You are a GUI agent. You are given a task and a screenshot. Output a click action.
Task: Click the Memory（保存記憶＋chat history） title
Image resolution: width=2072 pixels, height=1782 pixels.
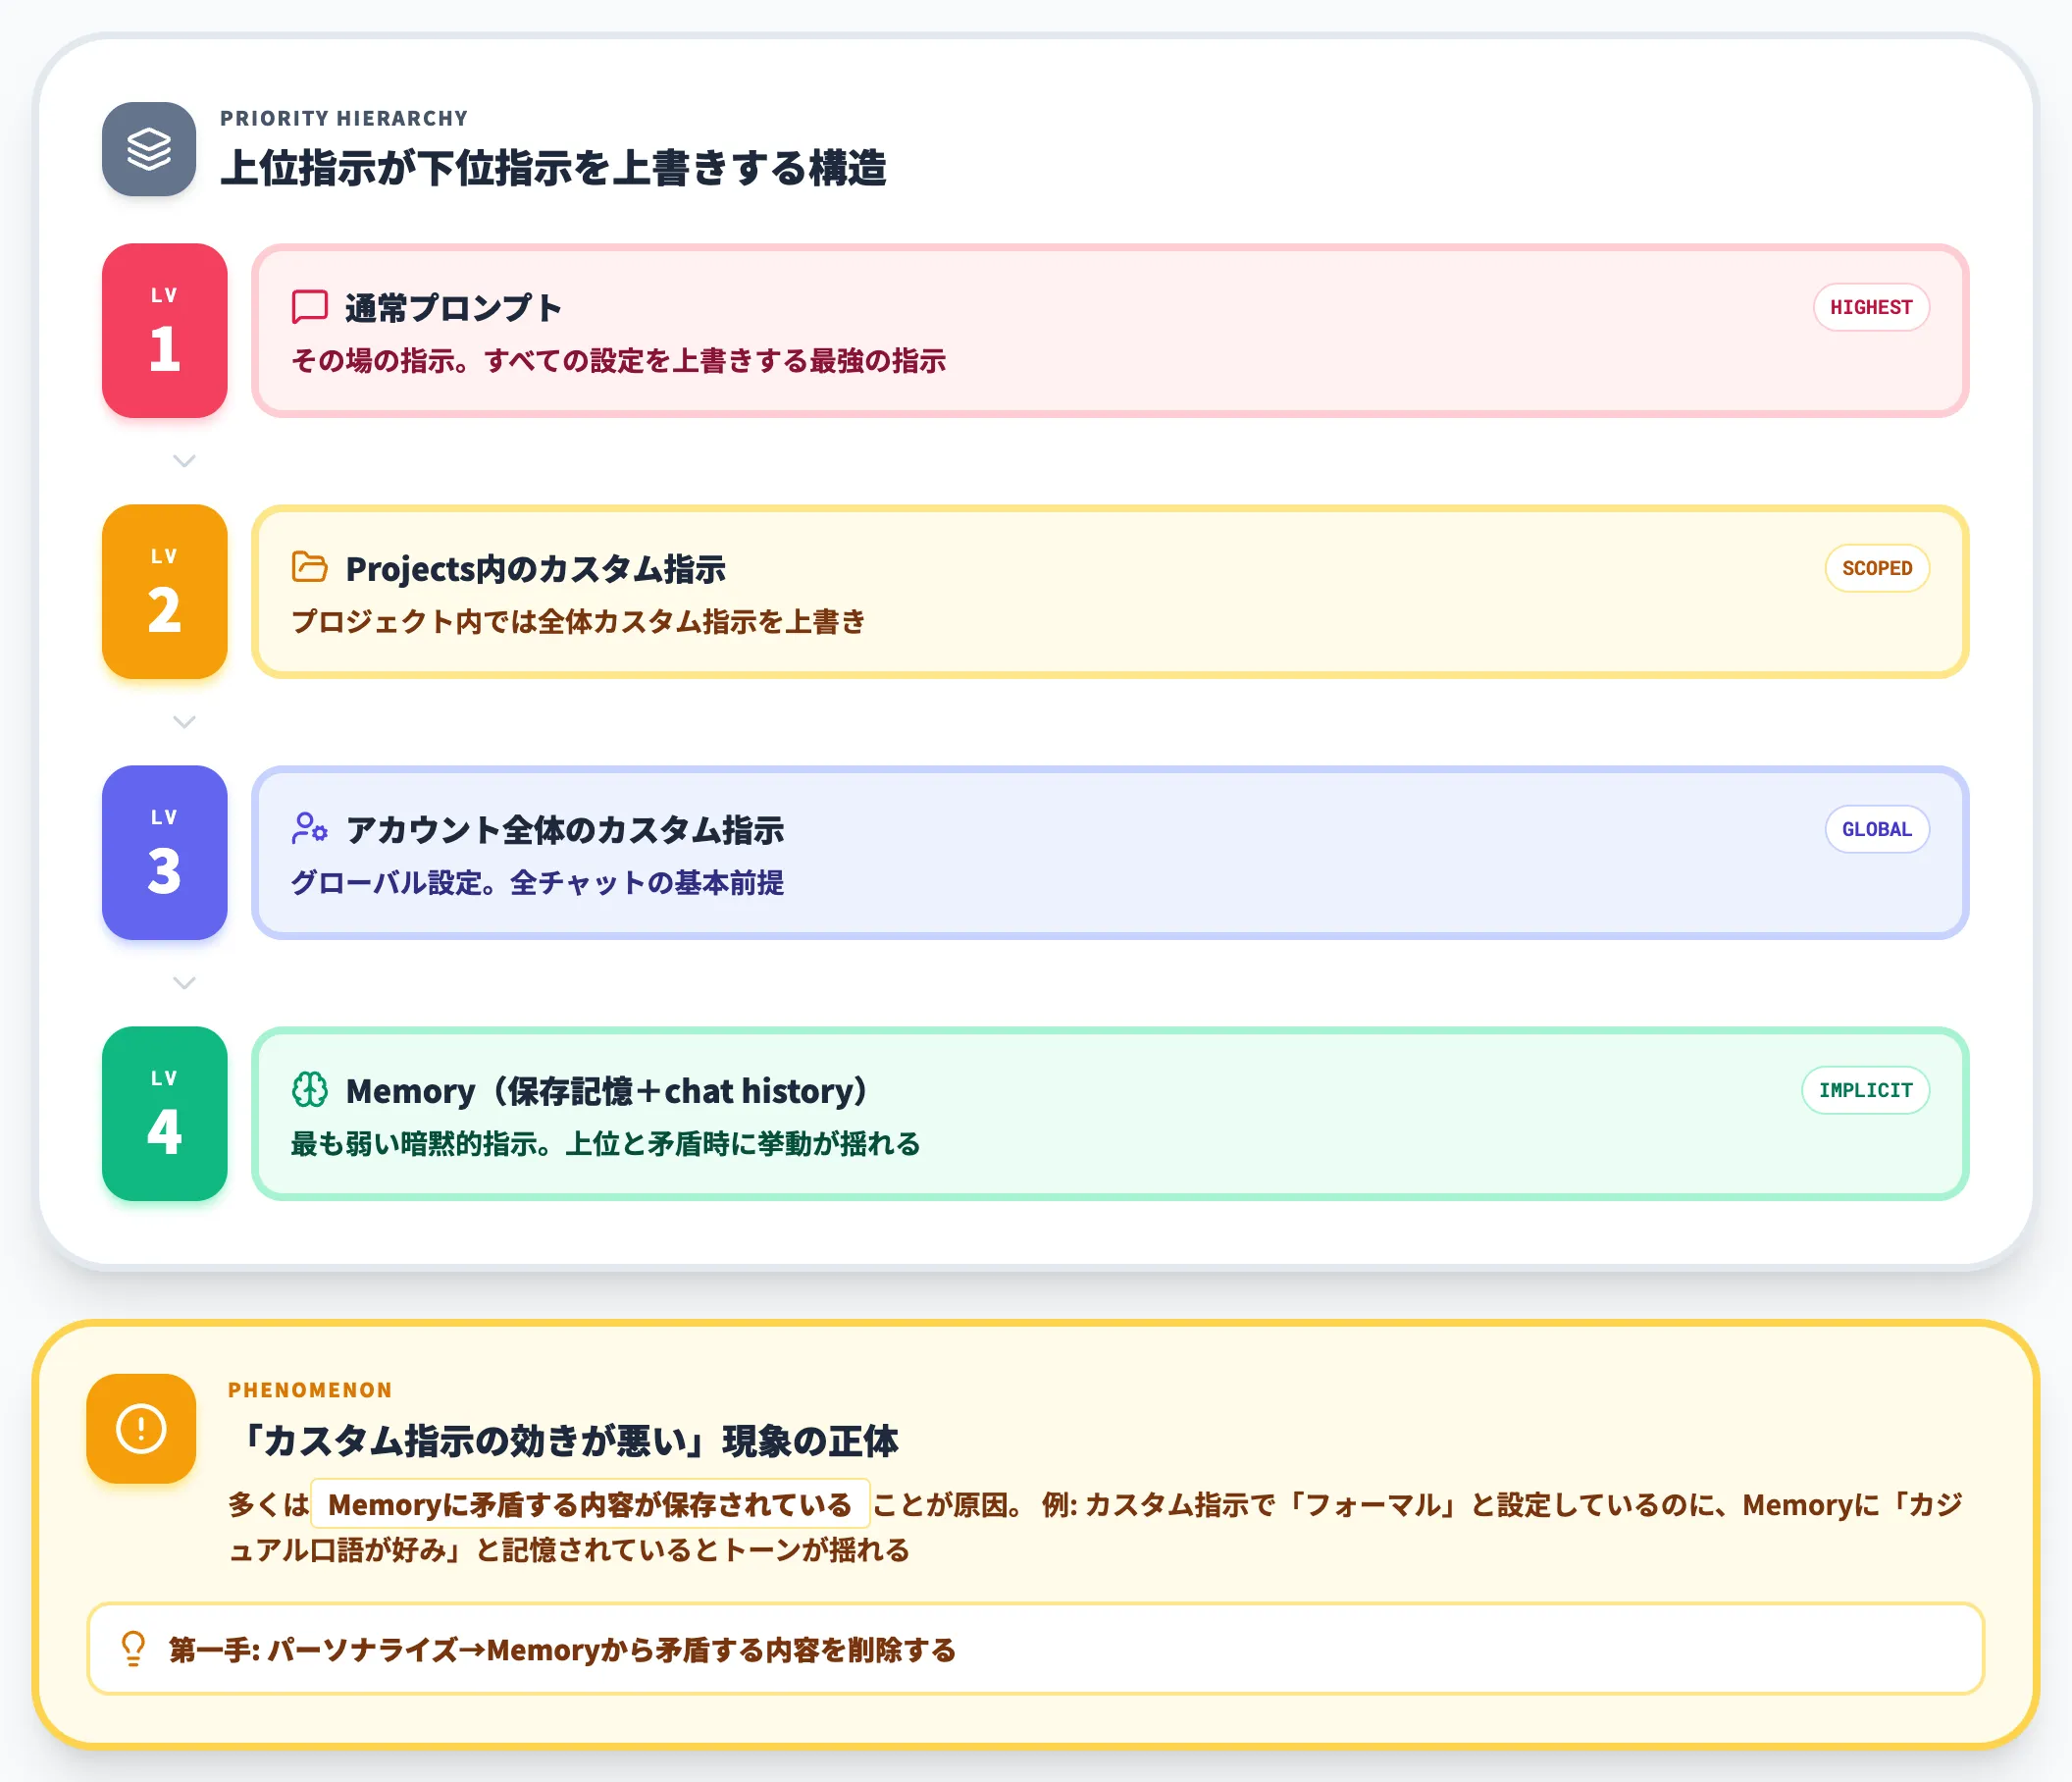(606, 1091)
